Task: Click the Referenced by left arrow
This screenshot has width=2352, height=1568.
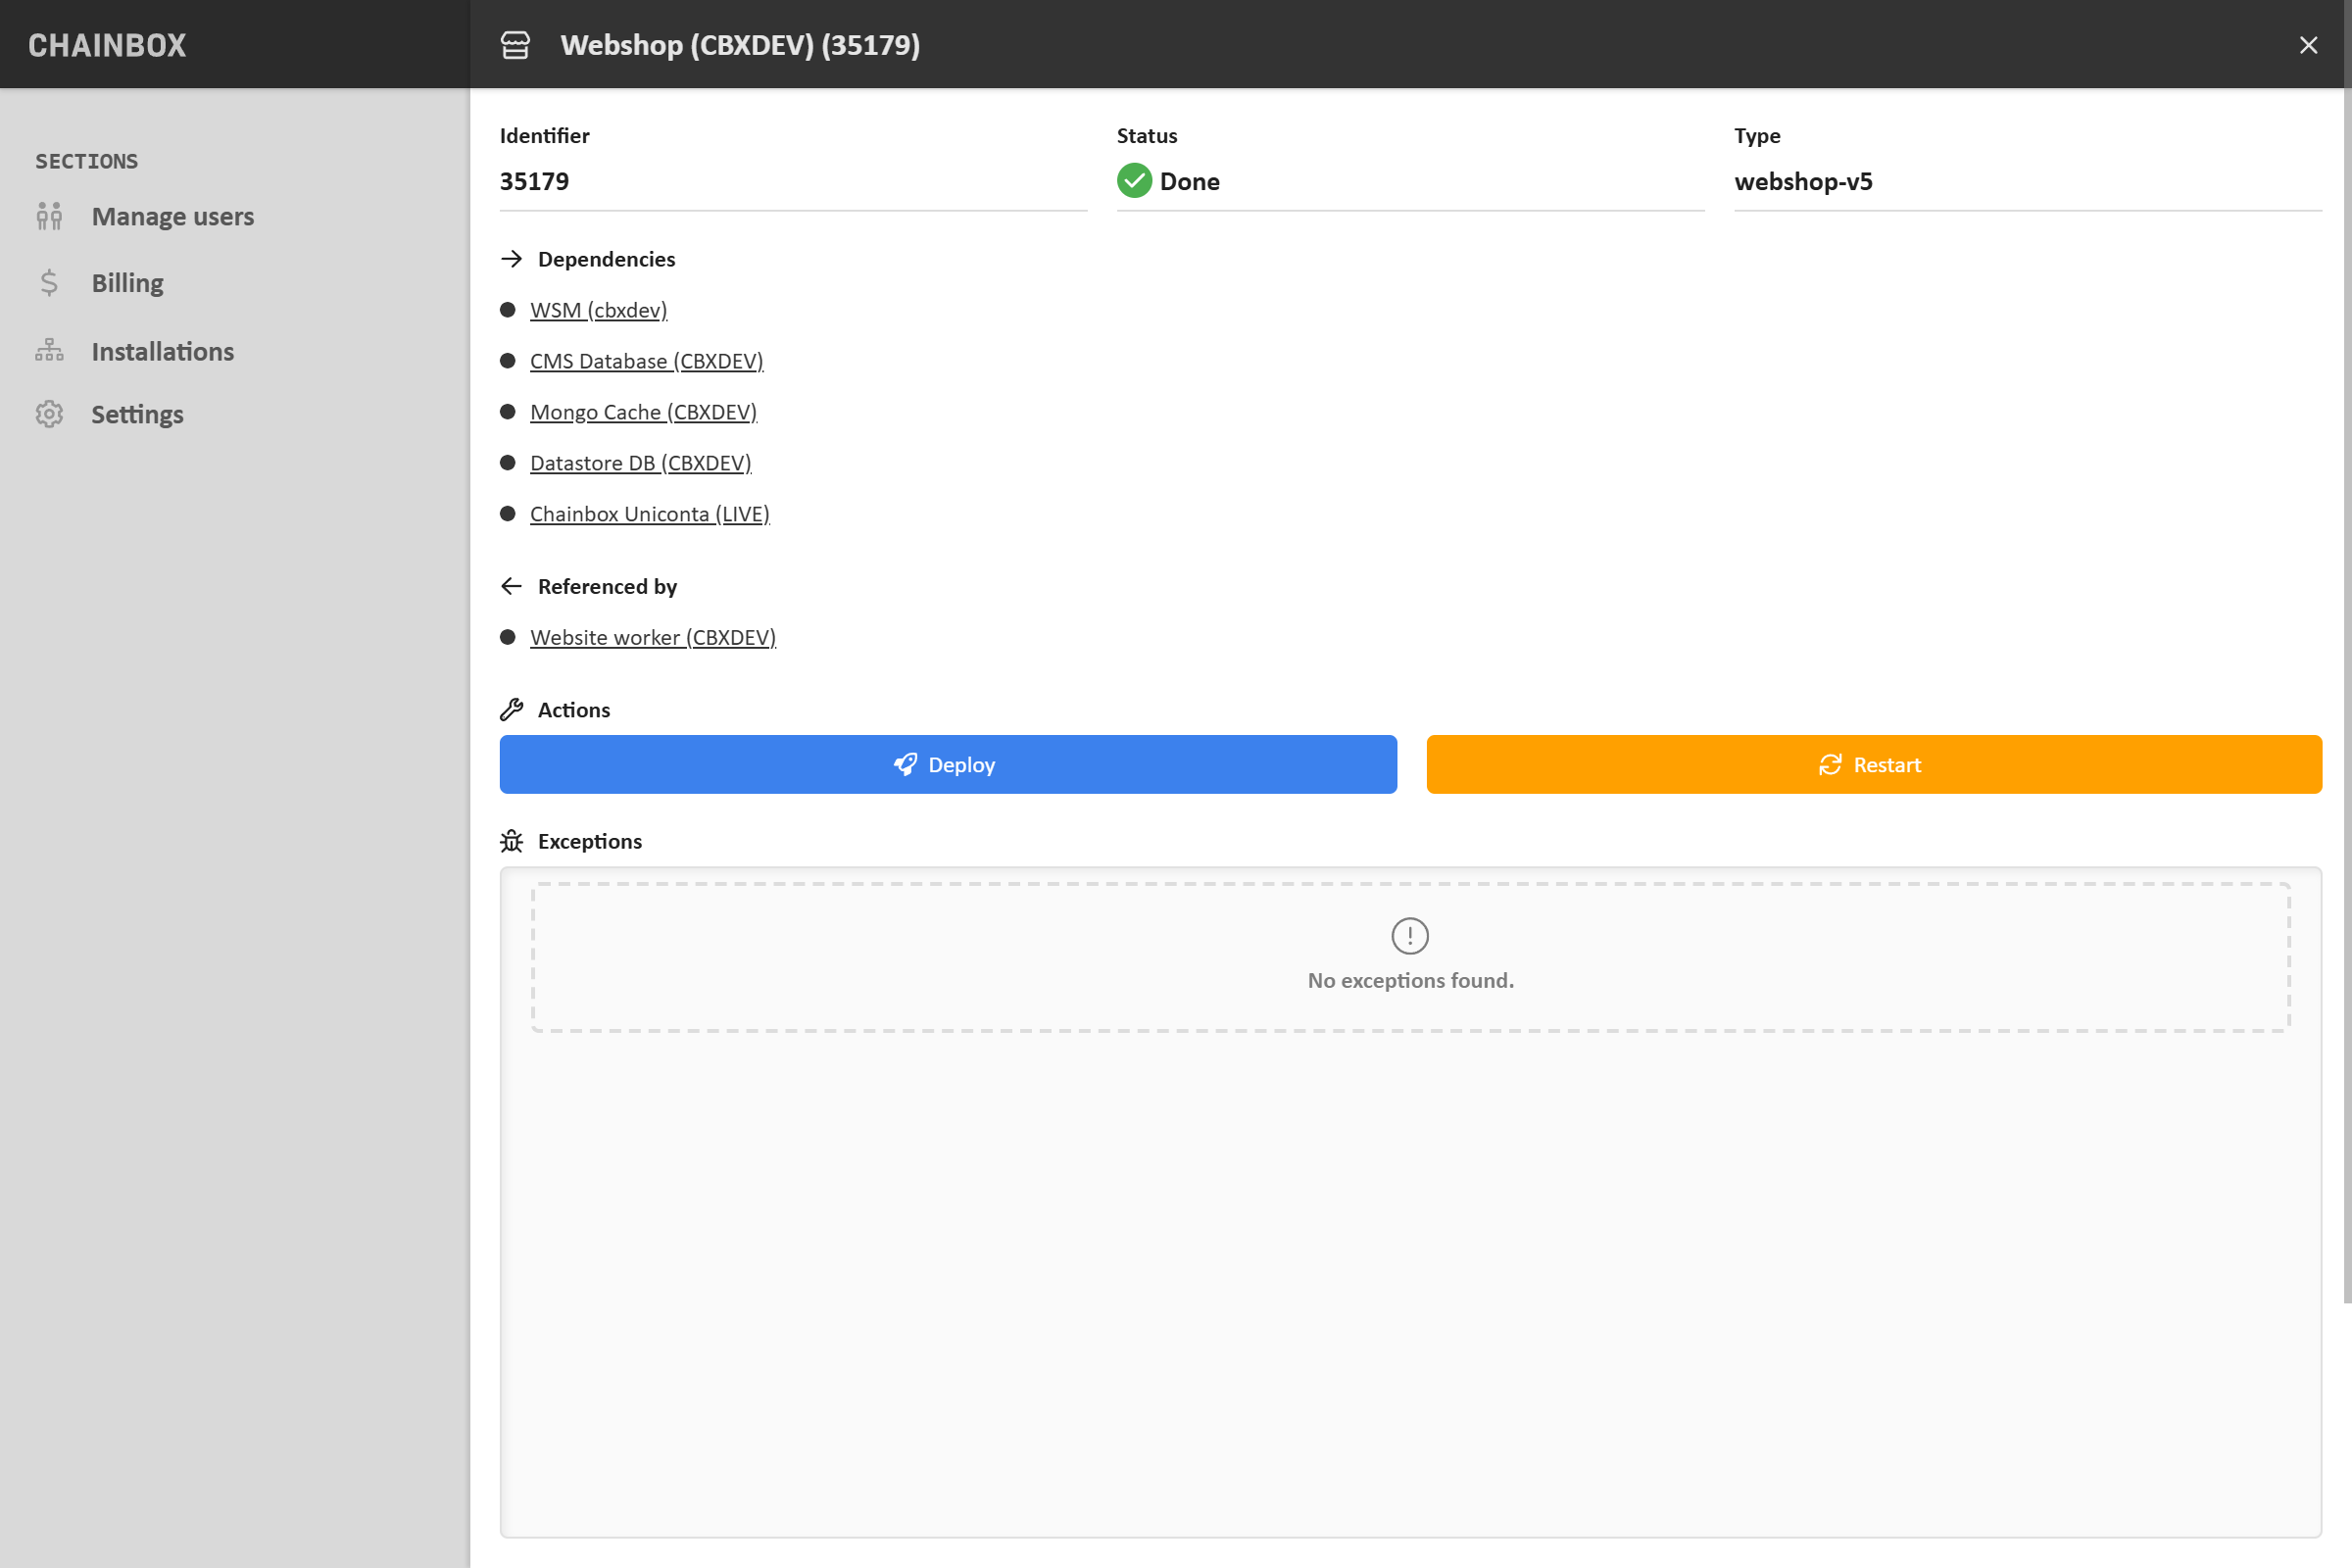Action: point(512,586)
